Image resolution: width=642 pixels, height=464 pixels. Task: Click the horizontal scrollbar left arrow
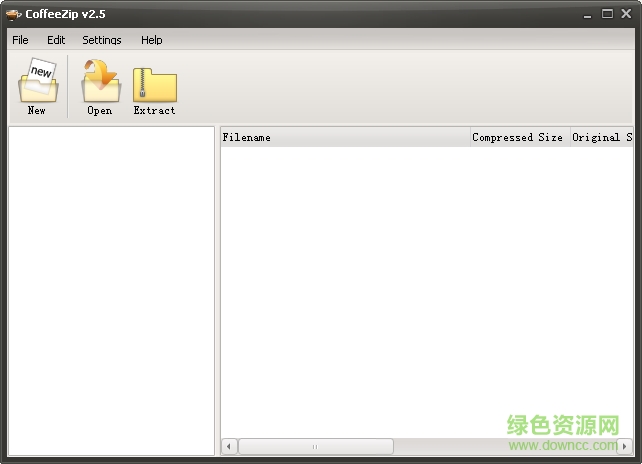(229, 446)
